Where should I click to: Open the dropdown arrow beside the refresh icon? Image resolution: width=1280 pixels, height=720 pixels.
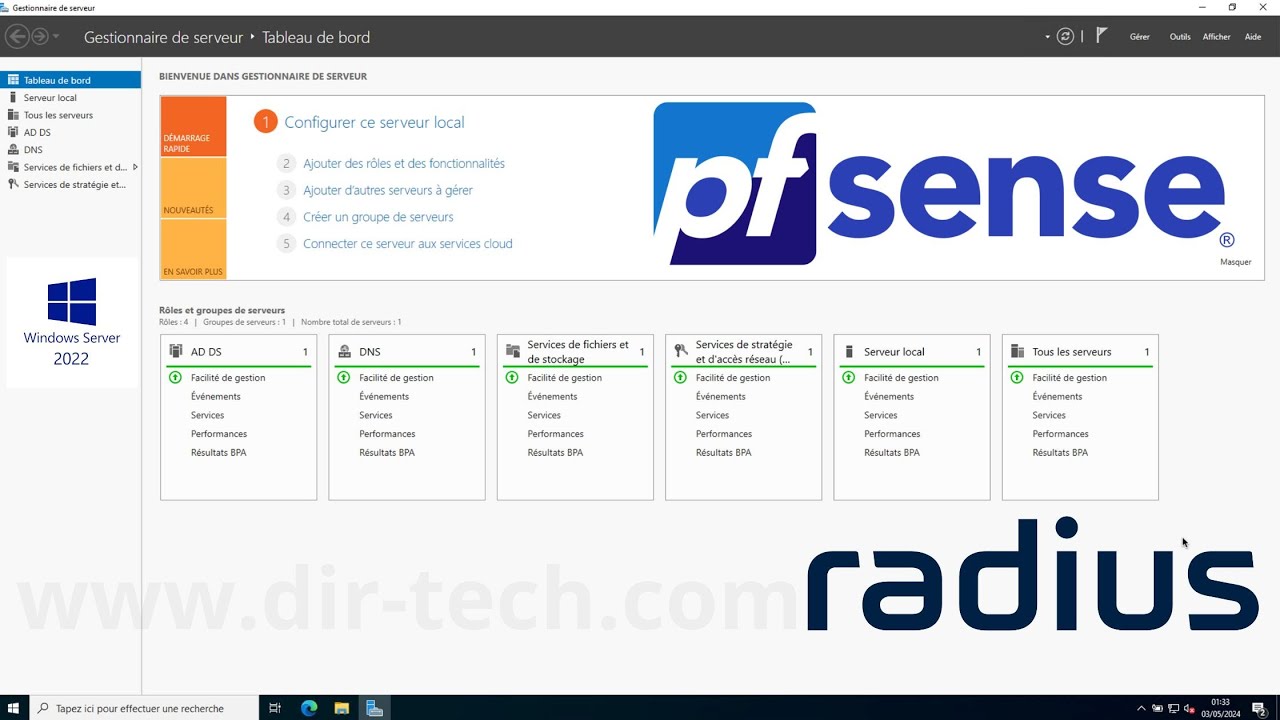pyautogui.click(x=1048, y=37)
